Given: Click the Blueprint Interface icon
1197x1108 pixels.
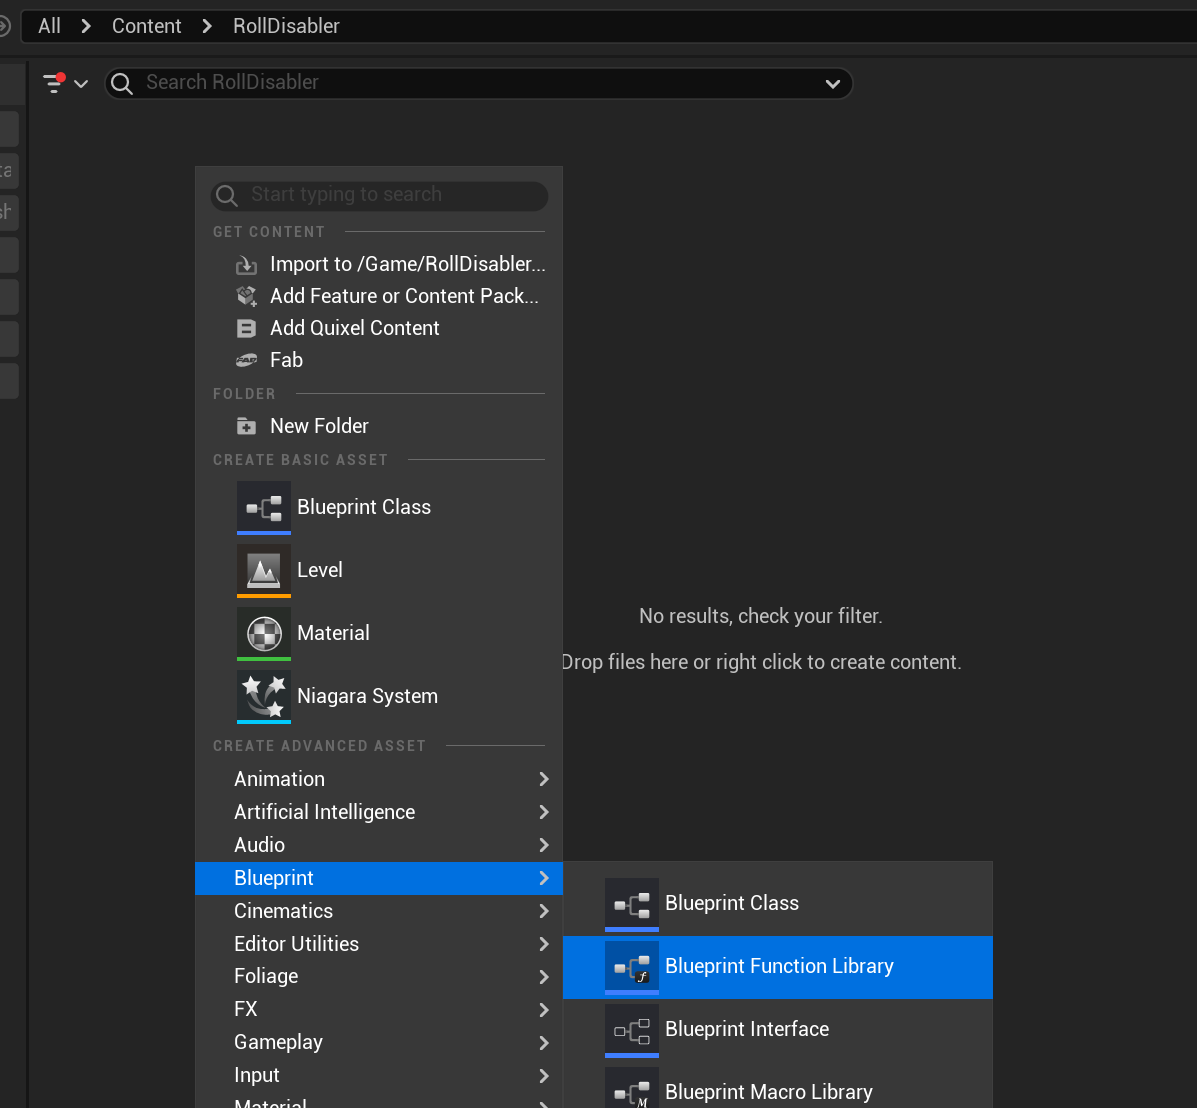Looking at the screenshot, I should tap(632, 1030).
